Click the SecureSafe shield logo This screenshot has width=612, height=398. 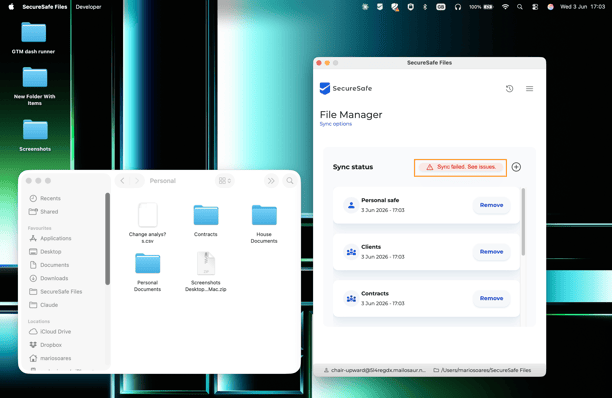click(325, 88)
